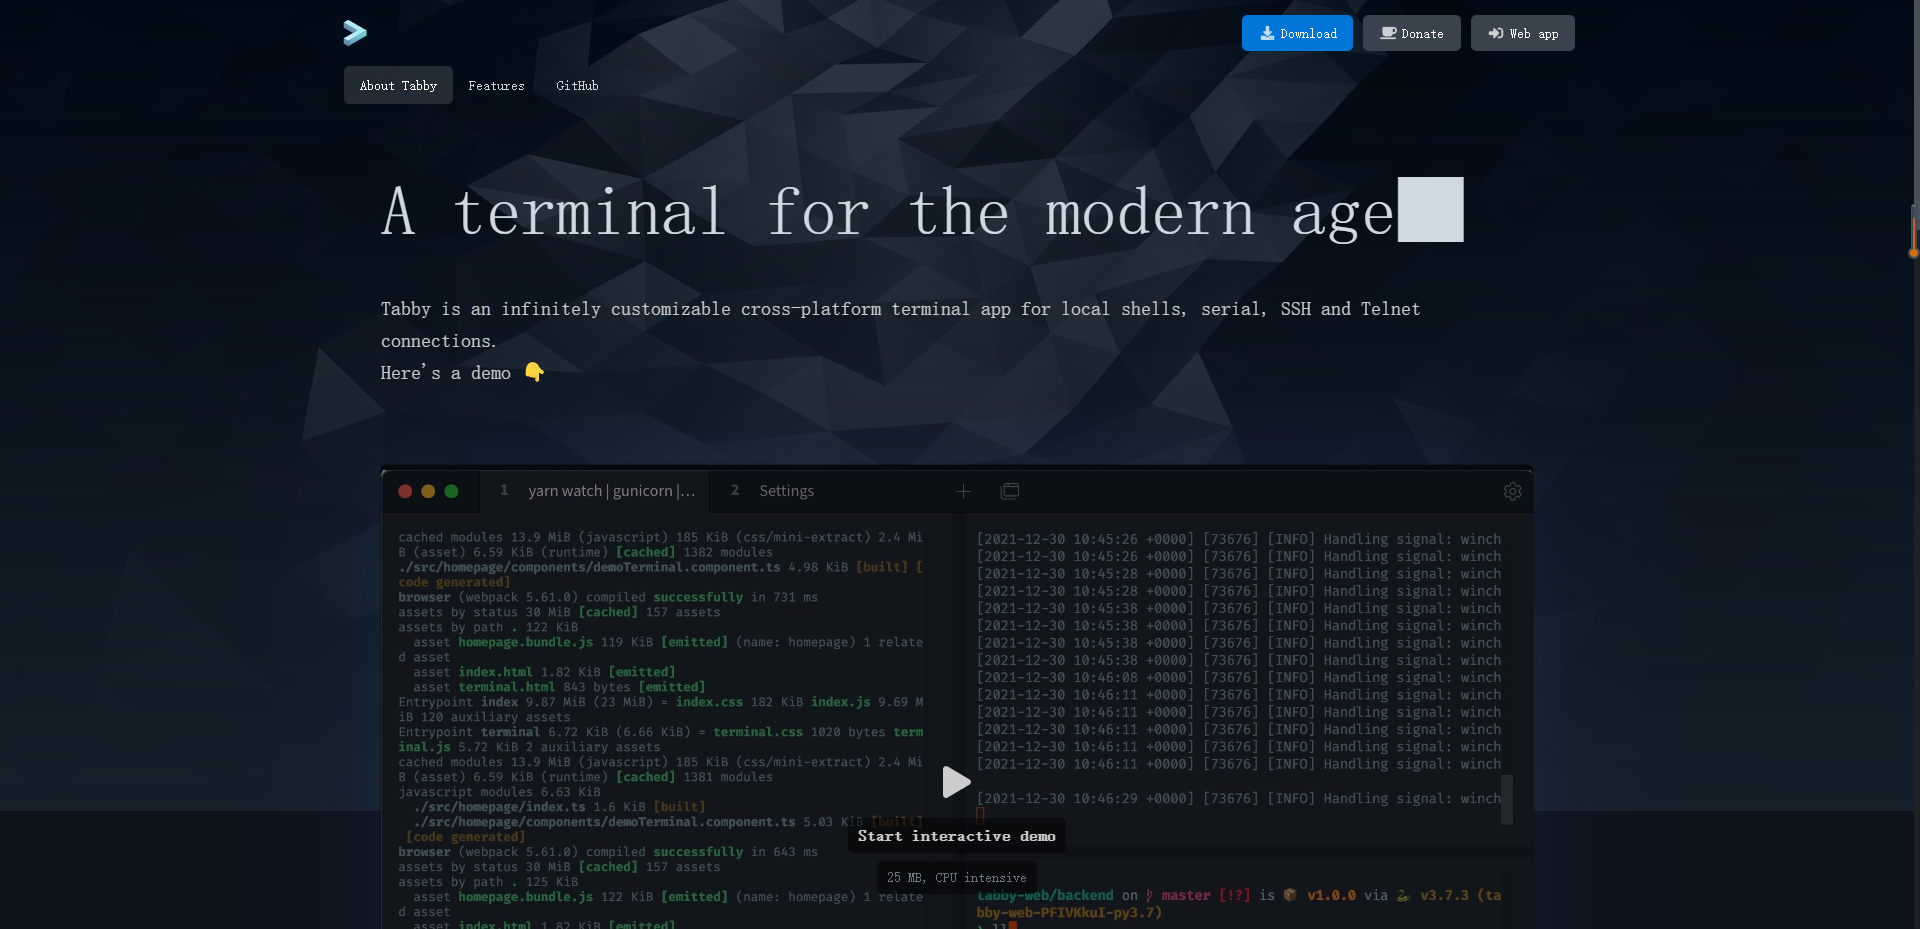
Task: Click 'asset terminal.html 843 bytes' line
Action: (x=559, y=687)
